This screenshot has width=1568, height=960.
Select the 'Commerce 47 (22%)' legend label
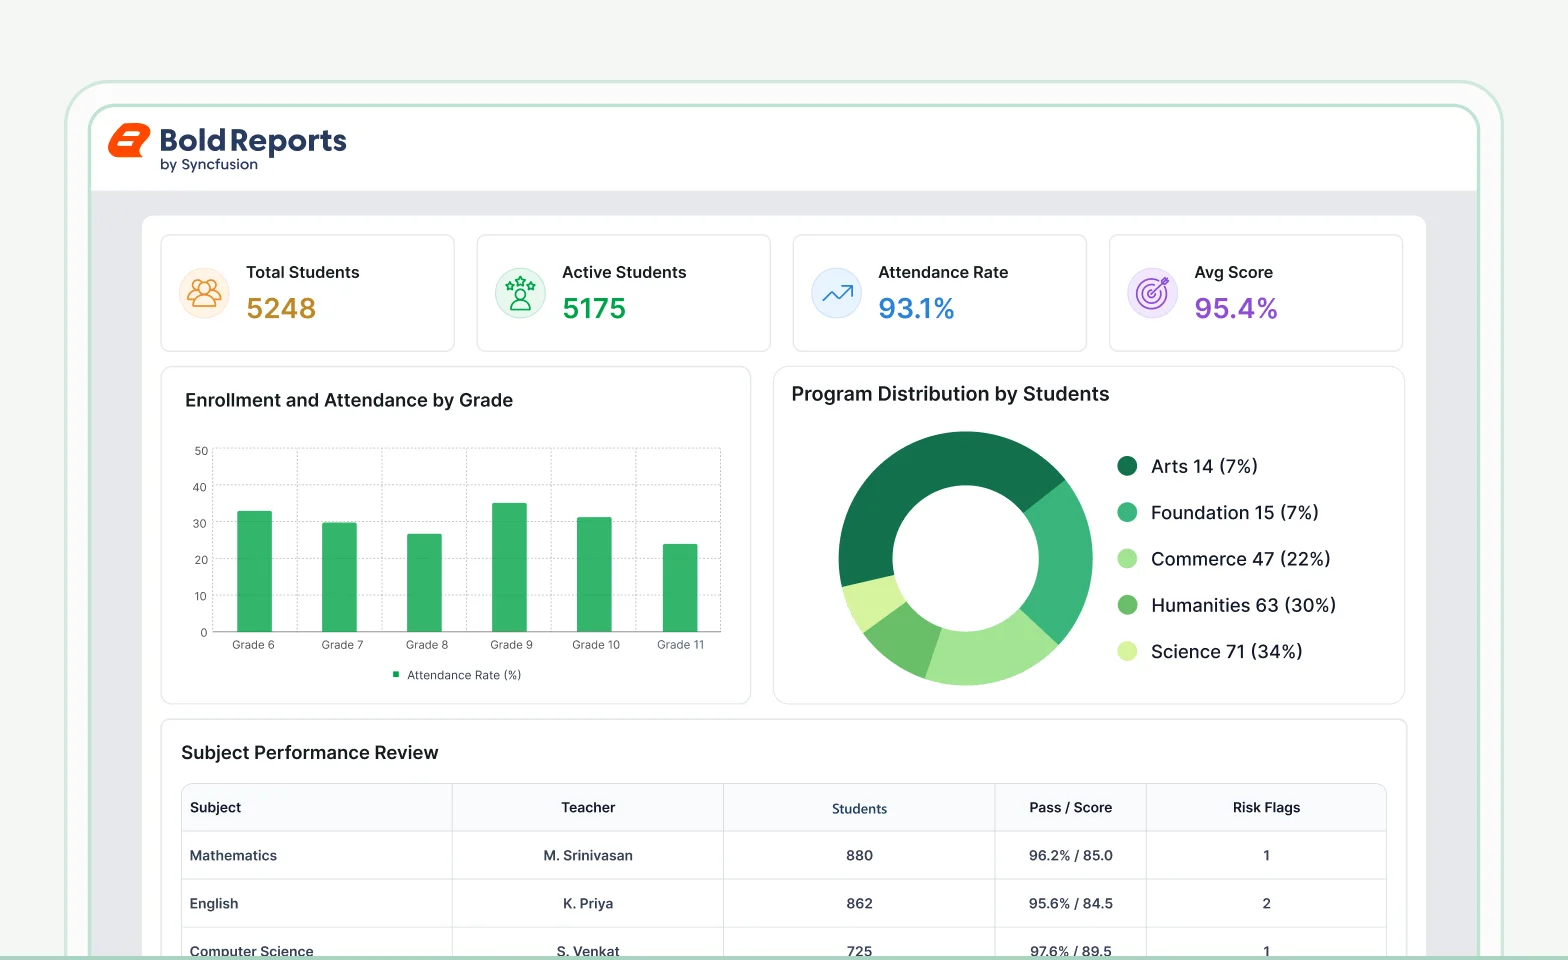pyautogui.click(x=1241, y=559)
